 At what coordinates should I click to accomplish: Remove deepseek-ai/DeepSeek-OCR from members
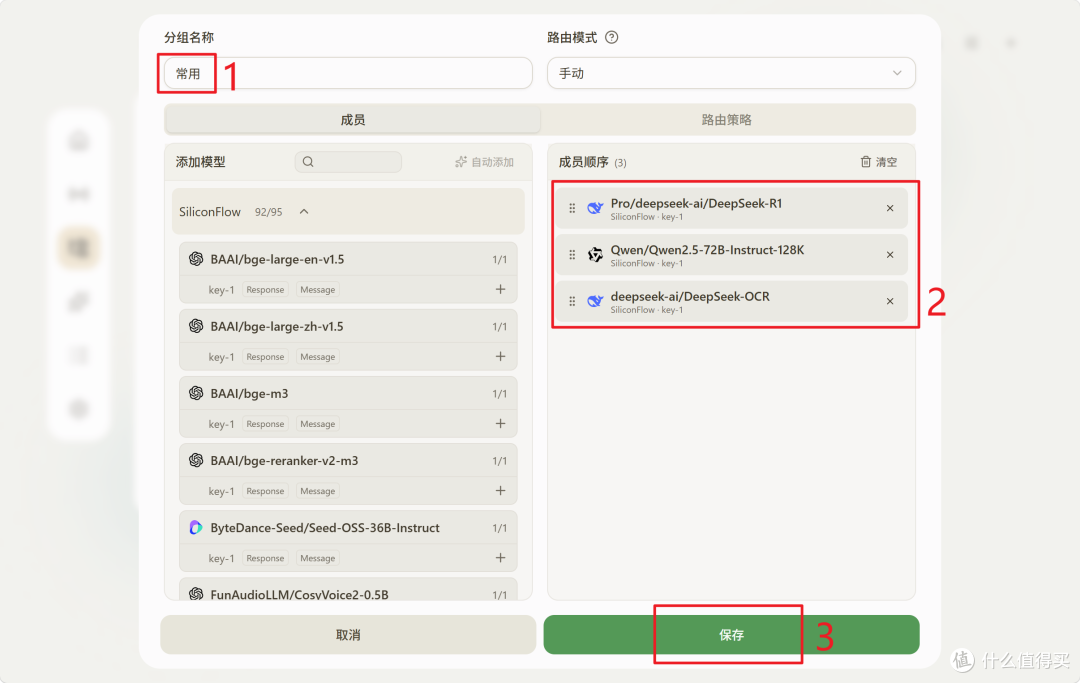(x=890, y=301)
